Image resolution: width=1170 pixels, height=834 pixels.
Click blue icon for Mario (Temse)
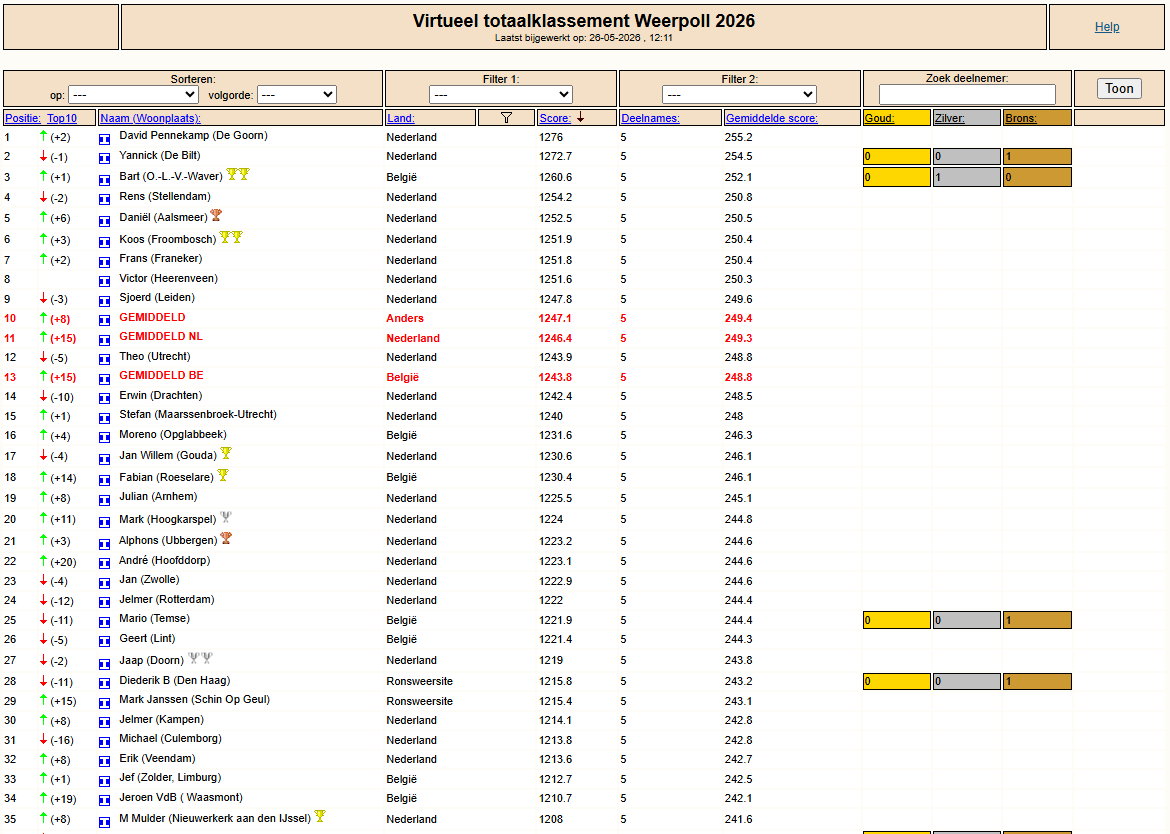104,621
